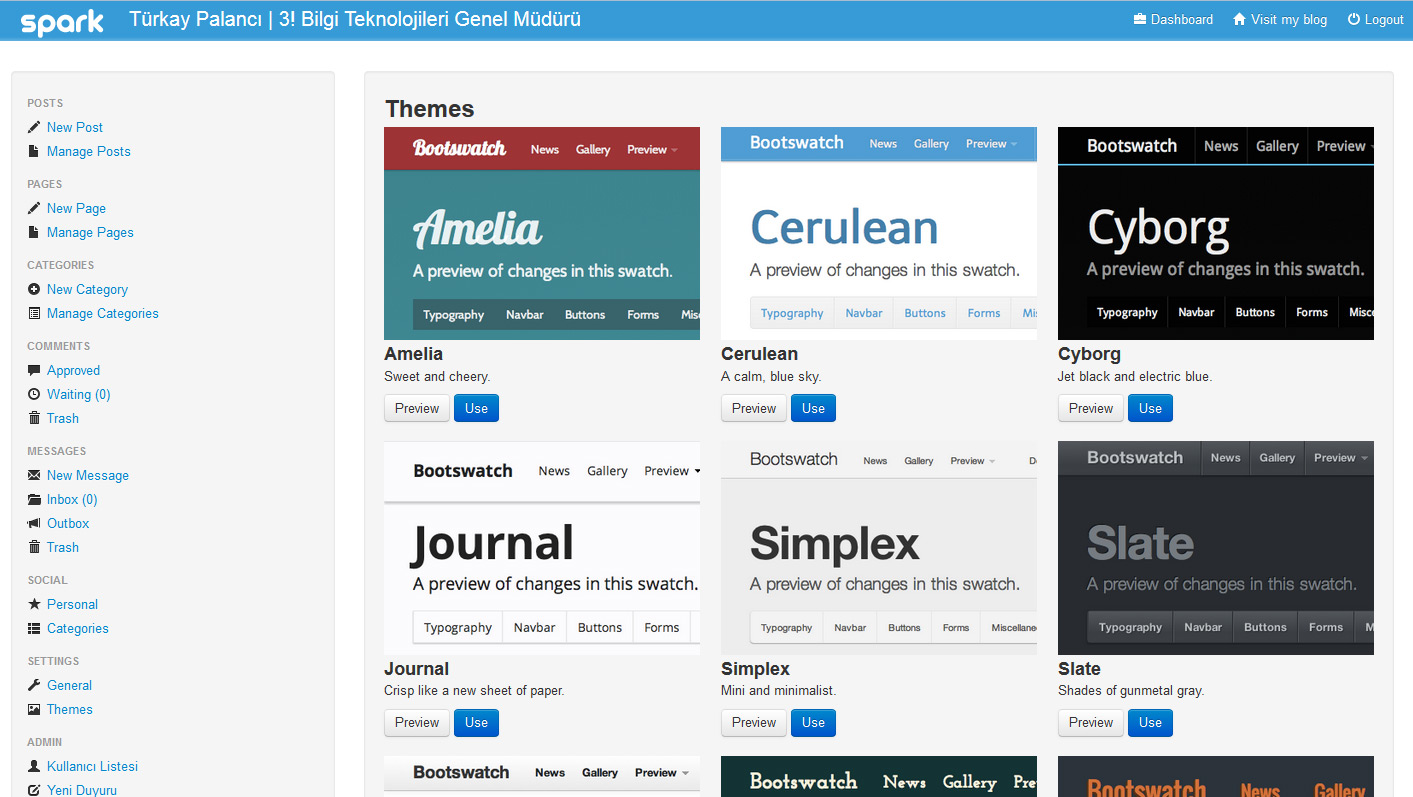Use the Journal theme

pos(476,722)
